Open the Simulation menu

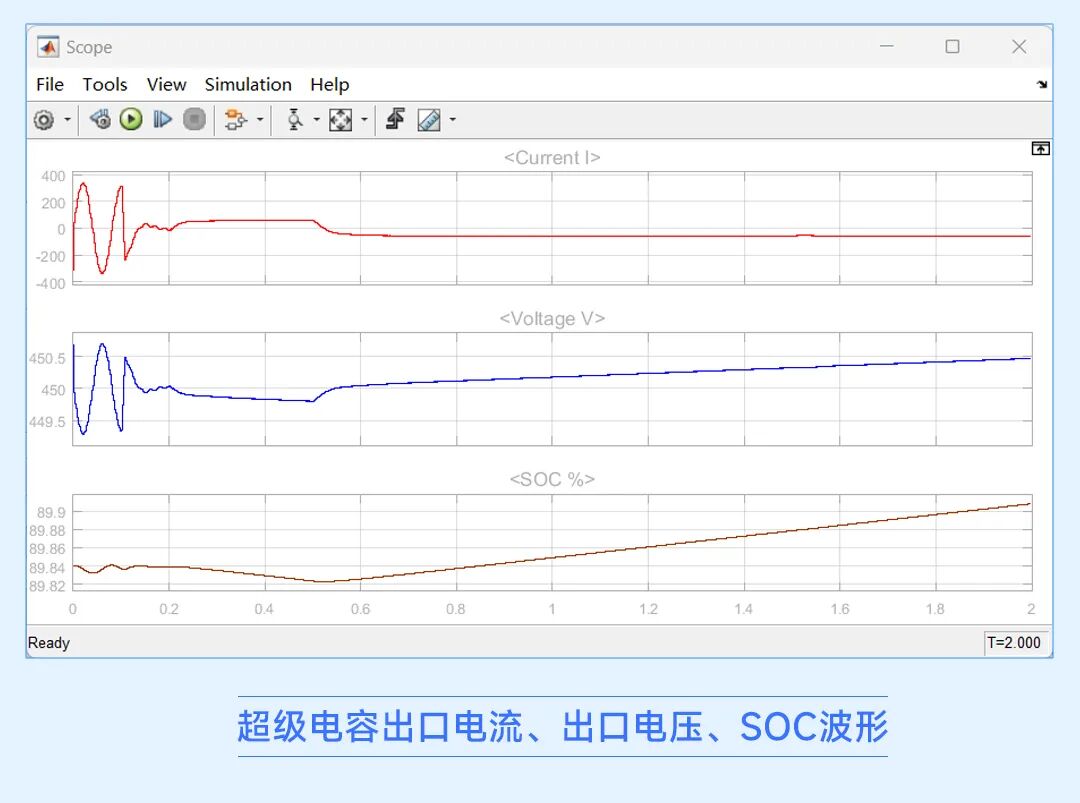coord(248,85)
